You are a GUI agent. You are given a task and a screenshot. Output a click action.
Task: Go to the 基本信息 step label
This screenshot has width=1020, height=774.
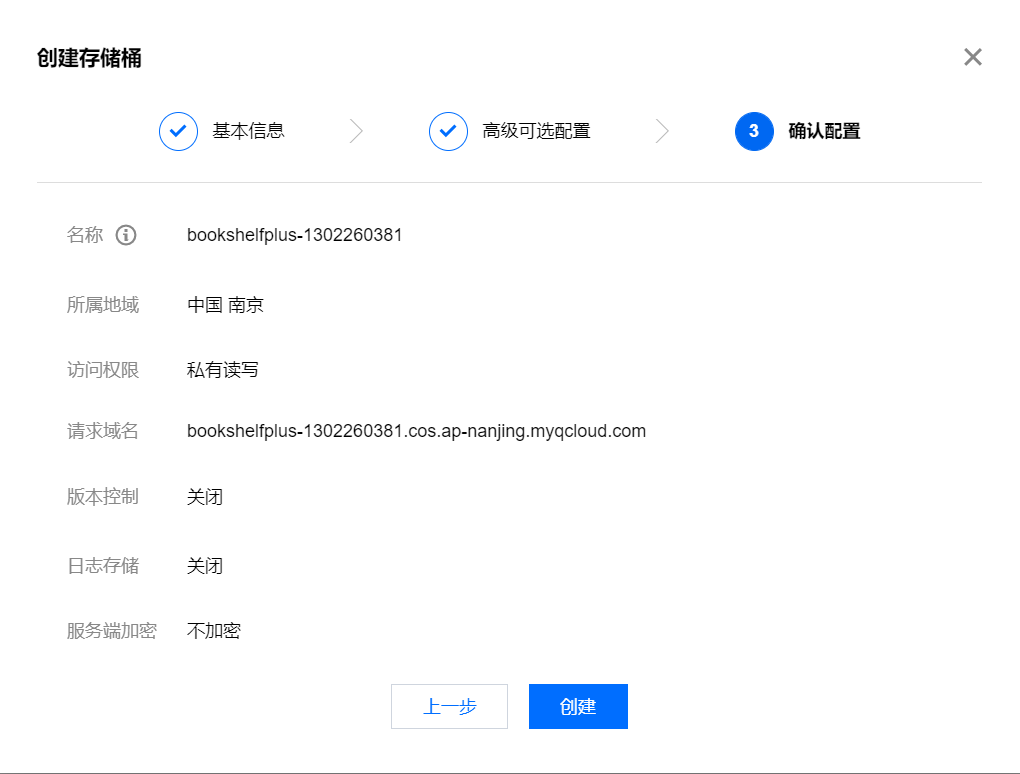[x=248, y=131]
